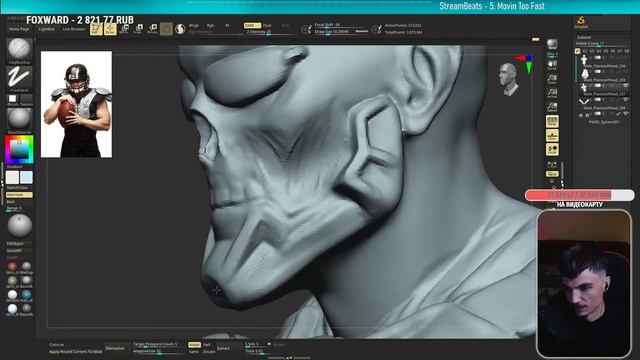This screenshot has width=640, height=360.
Task: Select the MatCap gray material sphere
Action: 27,267
